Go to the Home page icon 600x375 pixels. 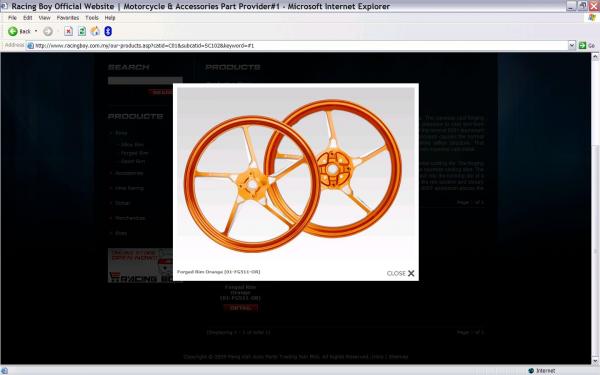[95, 31]
